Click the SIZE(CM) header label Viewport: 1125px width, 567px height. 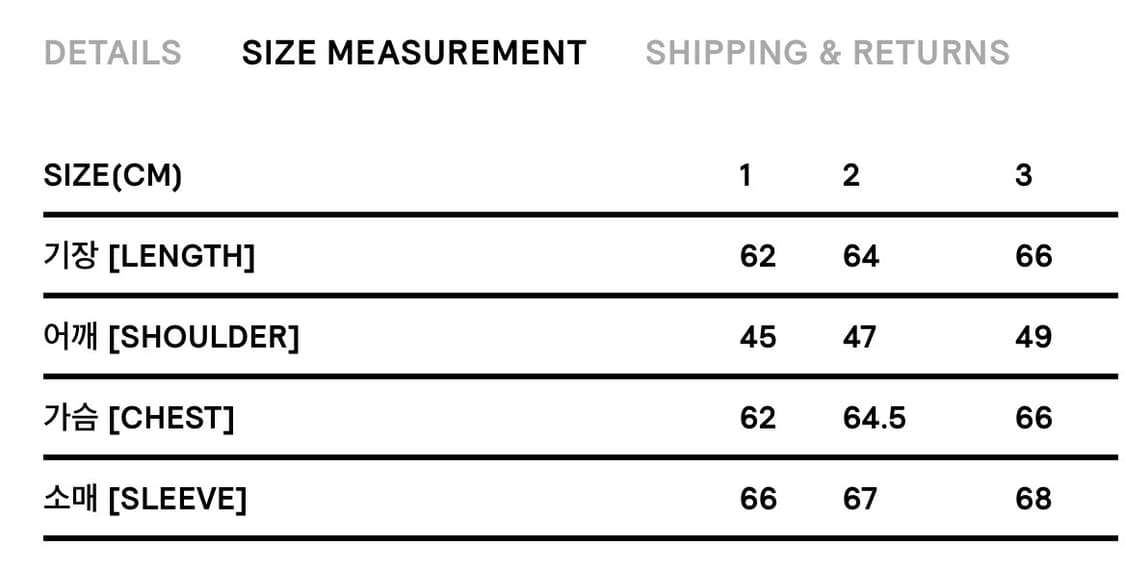click(113, 176)
